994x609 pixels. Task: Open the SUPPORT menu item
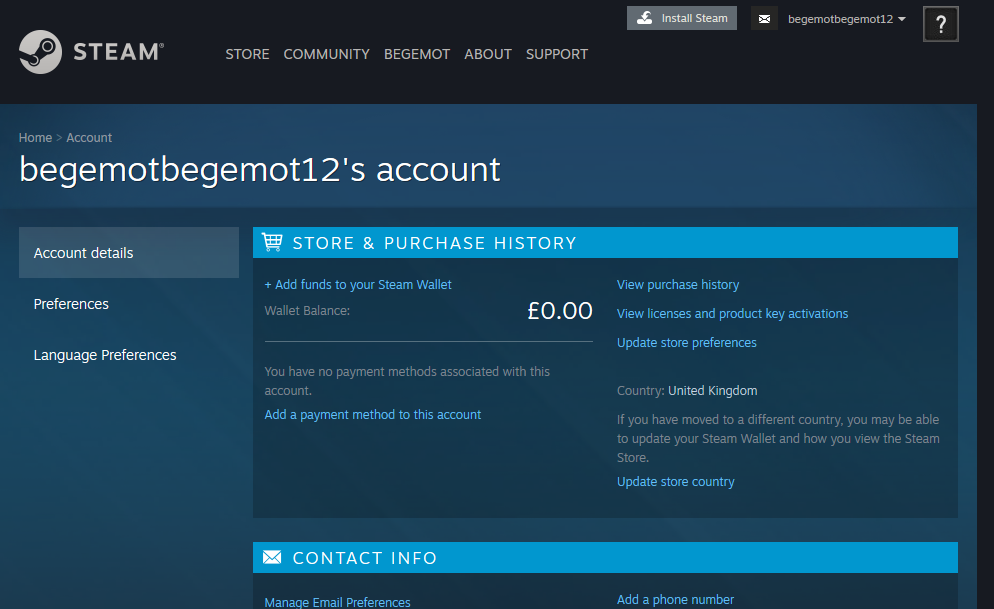point(557,54)
